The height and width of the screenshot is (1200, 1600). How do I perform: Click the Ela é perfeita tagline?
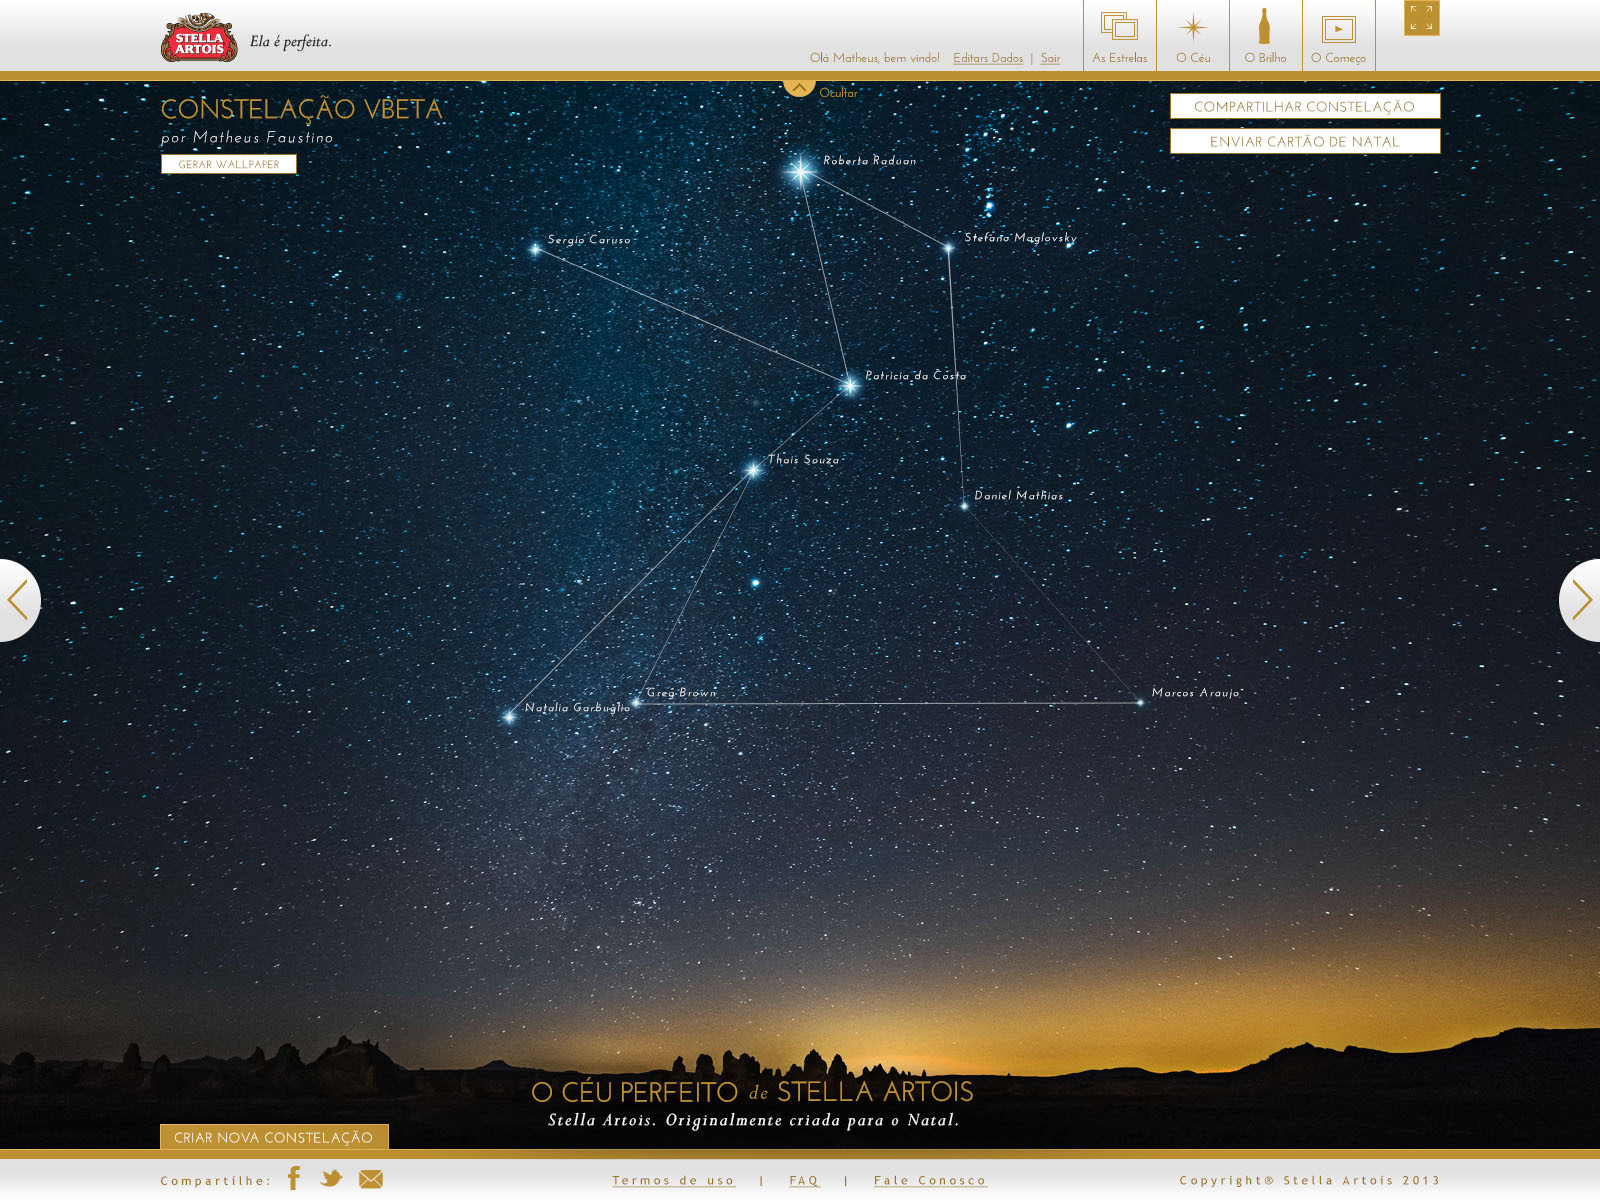(290, 42)
